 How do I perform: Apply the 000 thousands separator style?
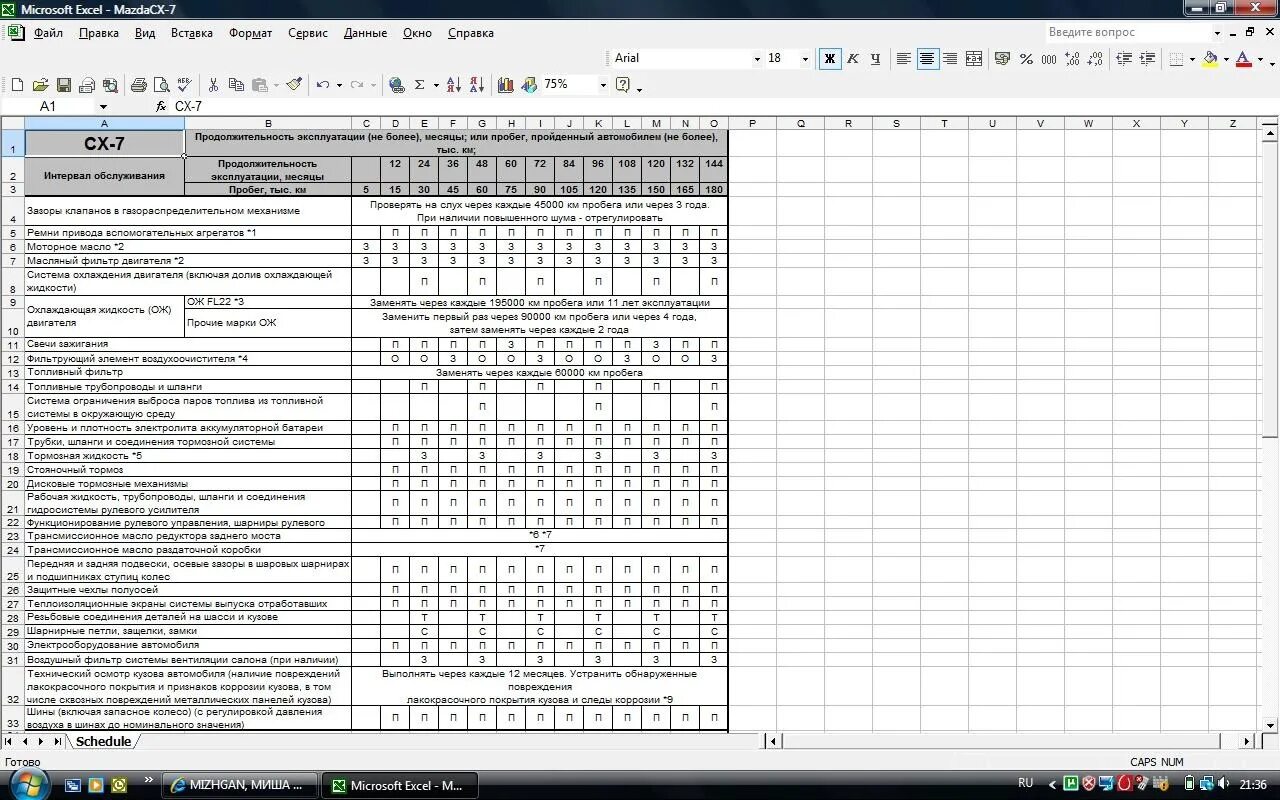tap(1049, 59)
